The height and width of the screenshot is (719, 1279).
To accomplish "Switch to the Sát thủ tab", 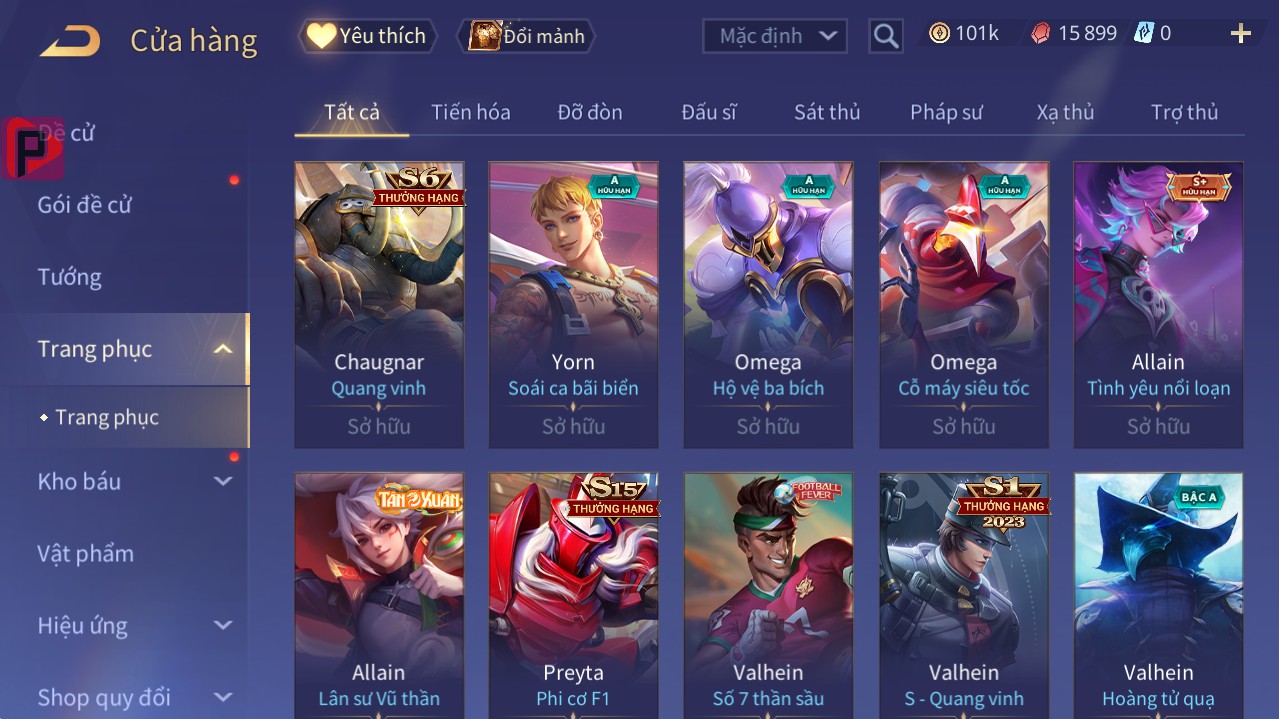I will [x=827, y=112].
